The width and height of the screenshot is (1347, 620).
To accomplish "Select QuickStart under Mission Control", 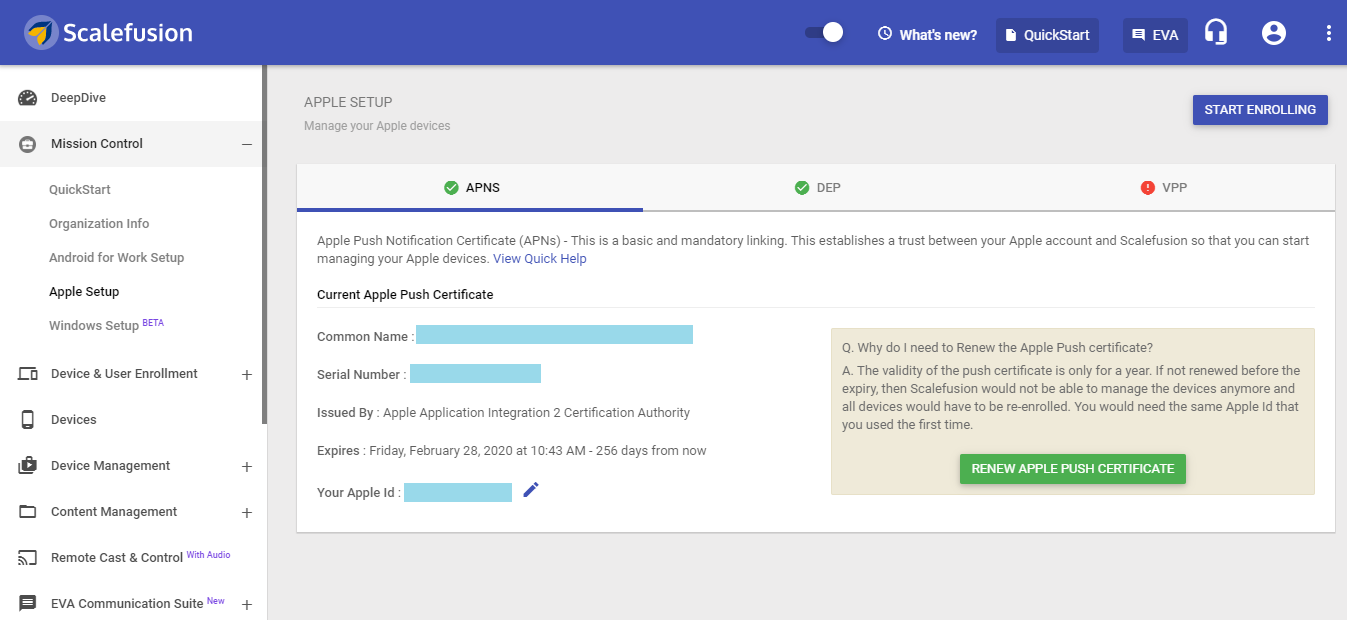I will (80, 190).
